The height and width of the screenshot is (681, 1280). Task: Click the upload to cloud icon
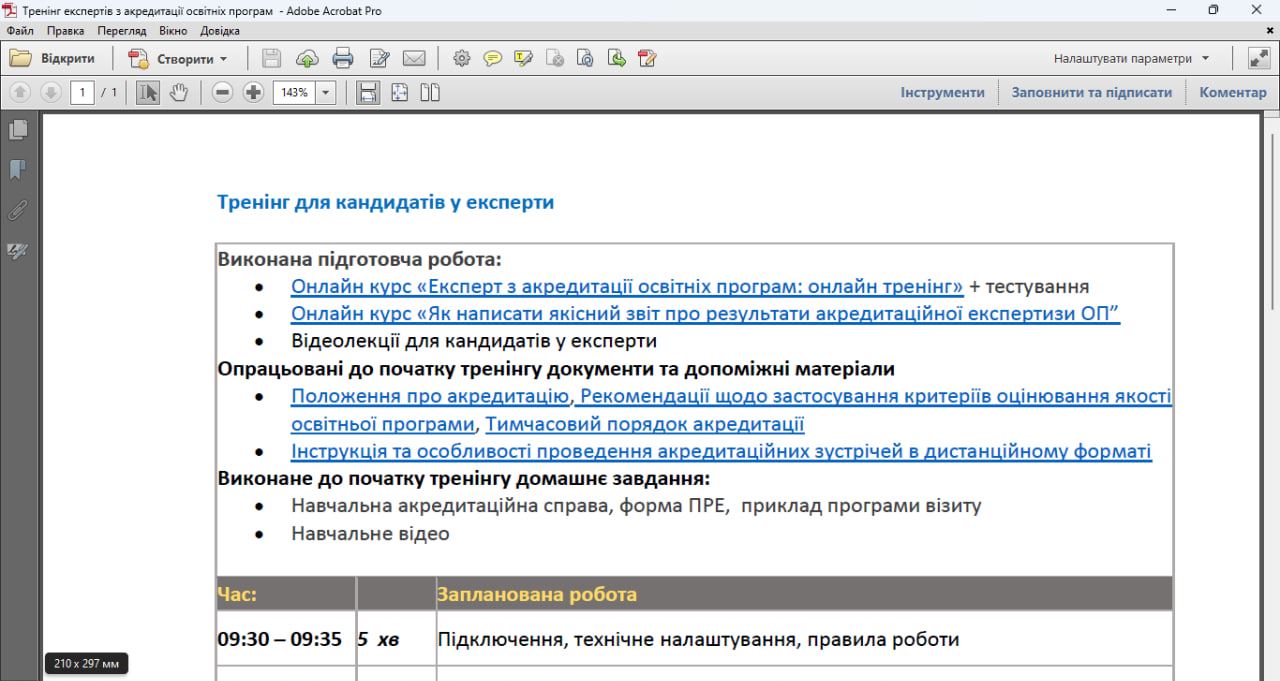tap(307, 59)
